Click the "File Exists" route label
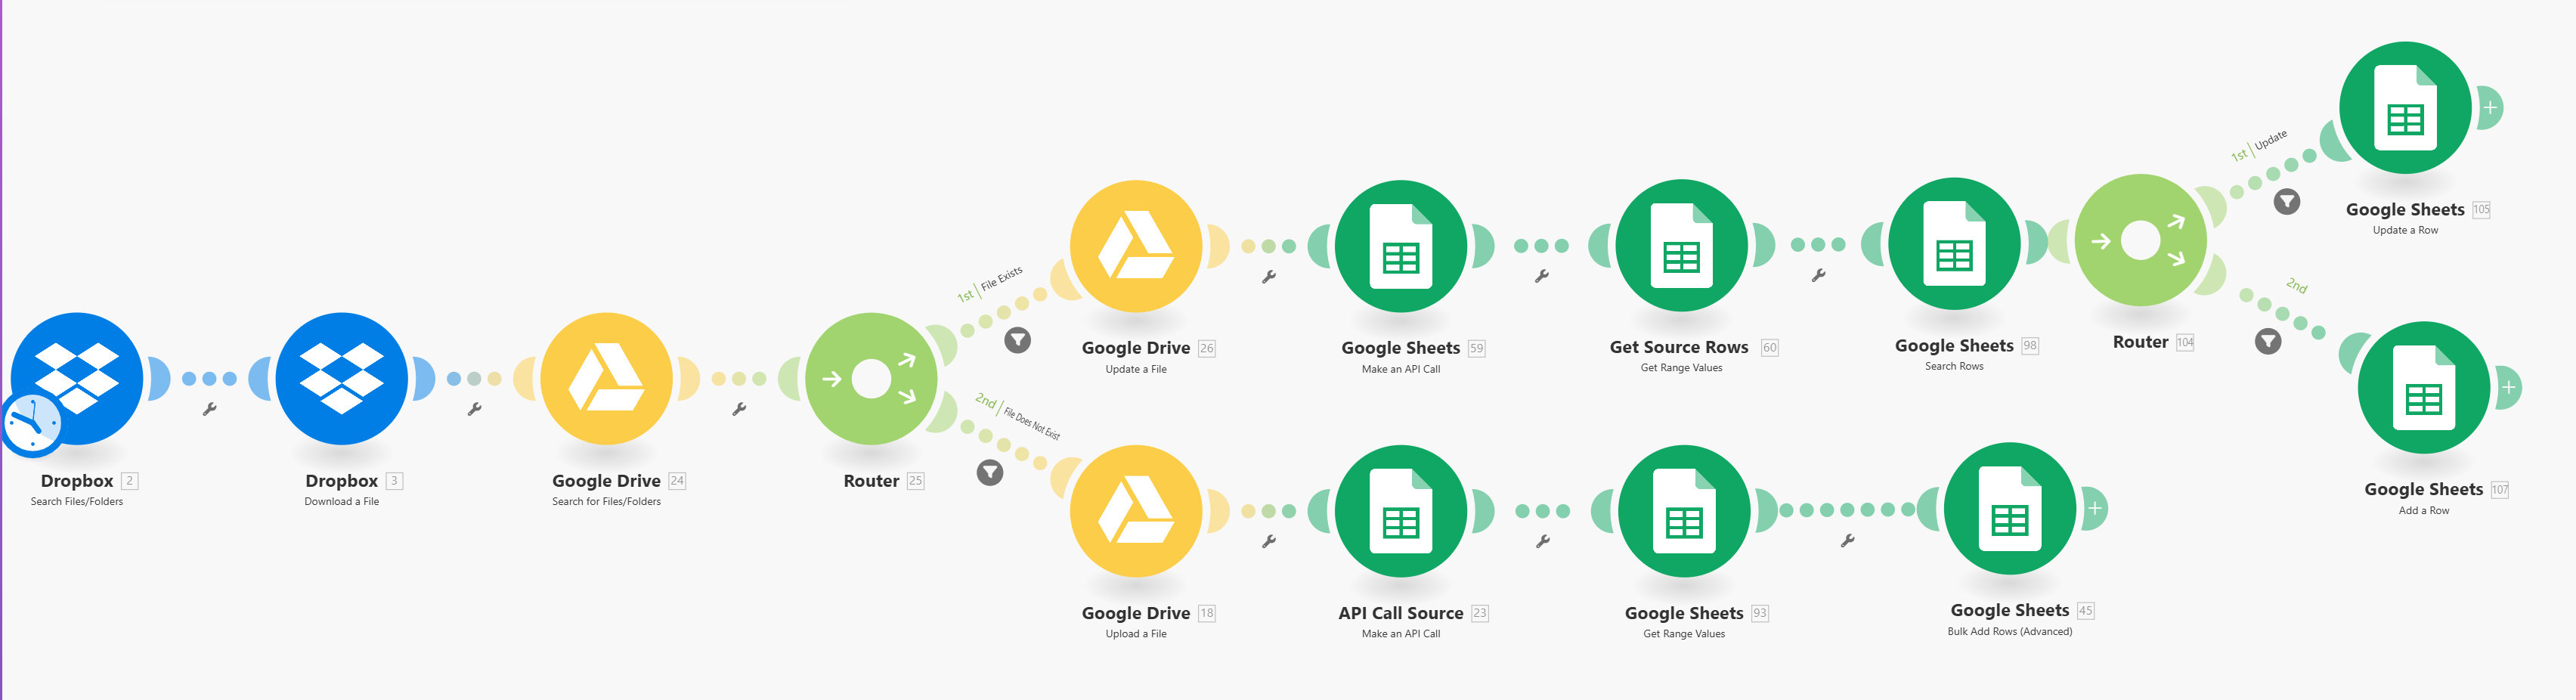The height and width of the screenshot is (700, 2576). point(1002,278)
